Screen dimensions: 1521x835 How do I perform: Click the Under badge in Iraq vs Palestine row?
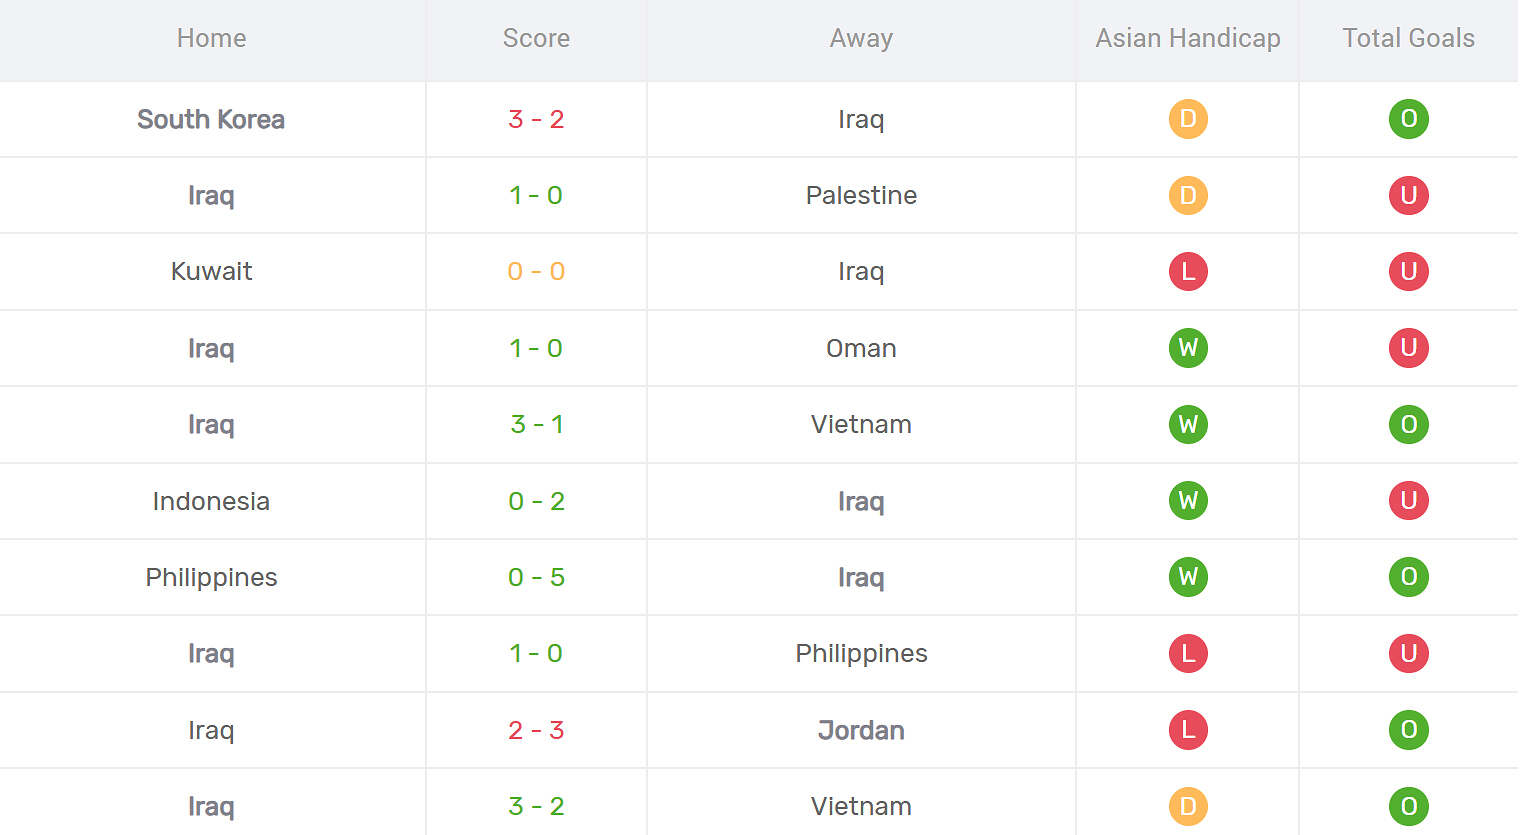[x=1408, y=195]
